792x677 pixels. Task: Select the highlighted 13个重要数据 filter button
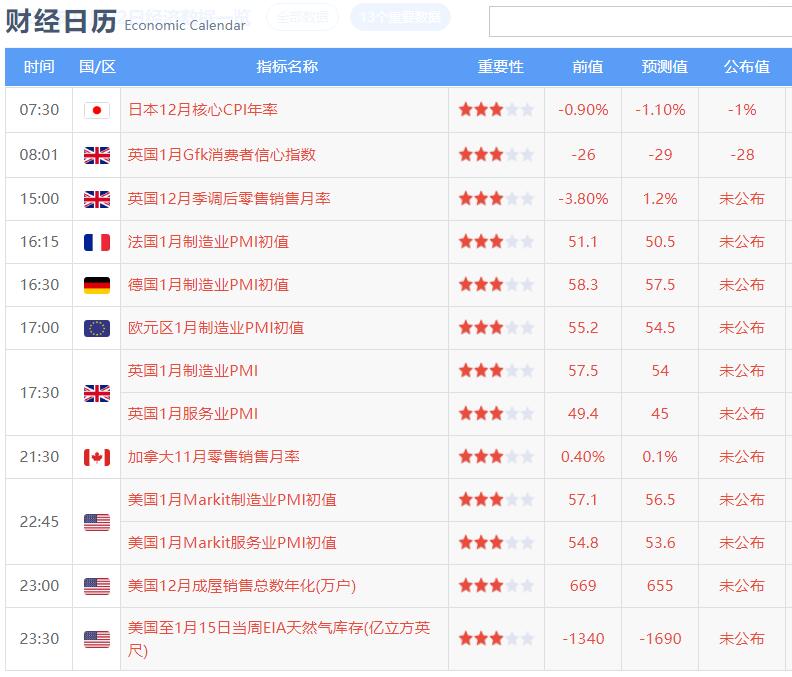(400, 17)
